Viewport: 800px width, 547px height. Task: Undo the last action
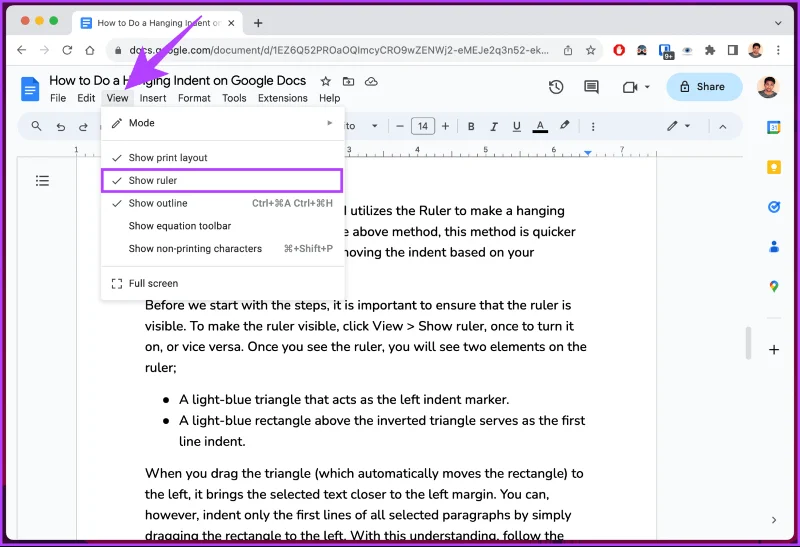(x=61, y=127)
